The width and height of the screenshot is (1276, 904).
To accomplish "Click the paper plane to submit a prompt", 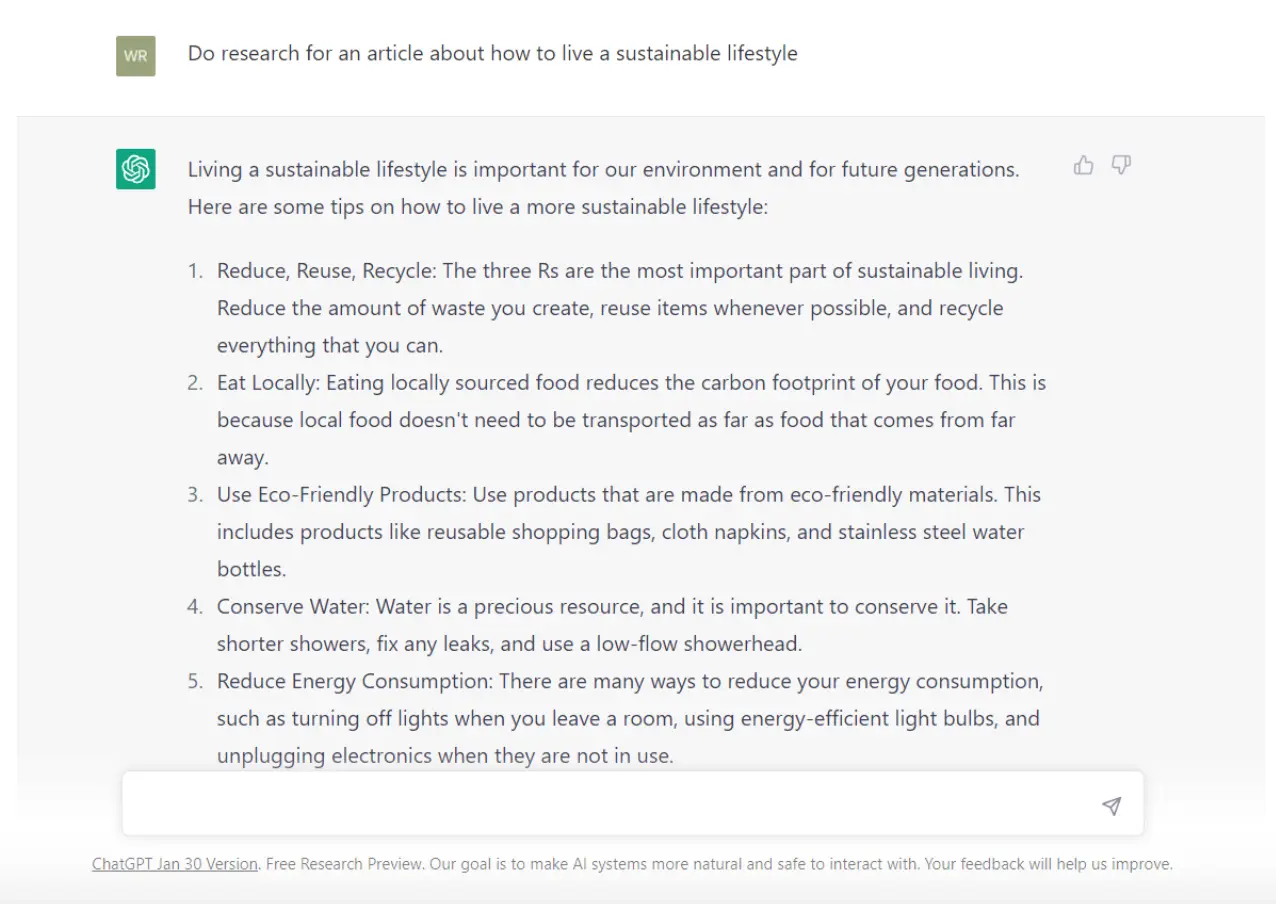I will (x=1111, y=804).
